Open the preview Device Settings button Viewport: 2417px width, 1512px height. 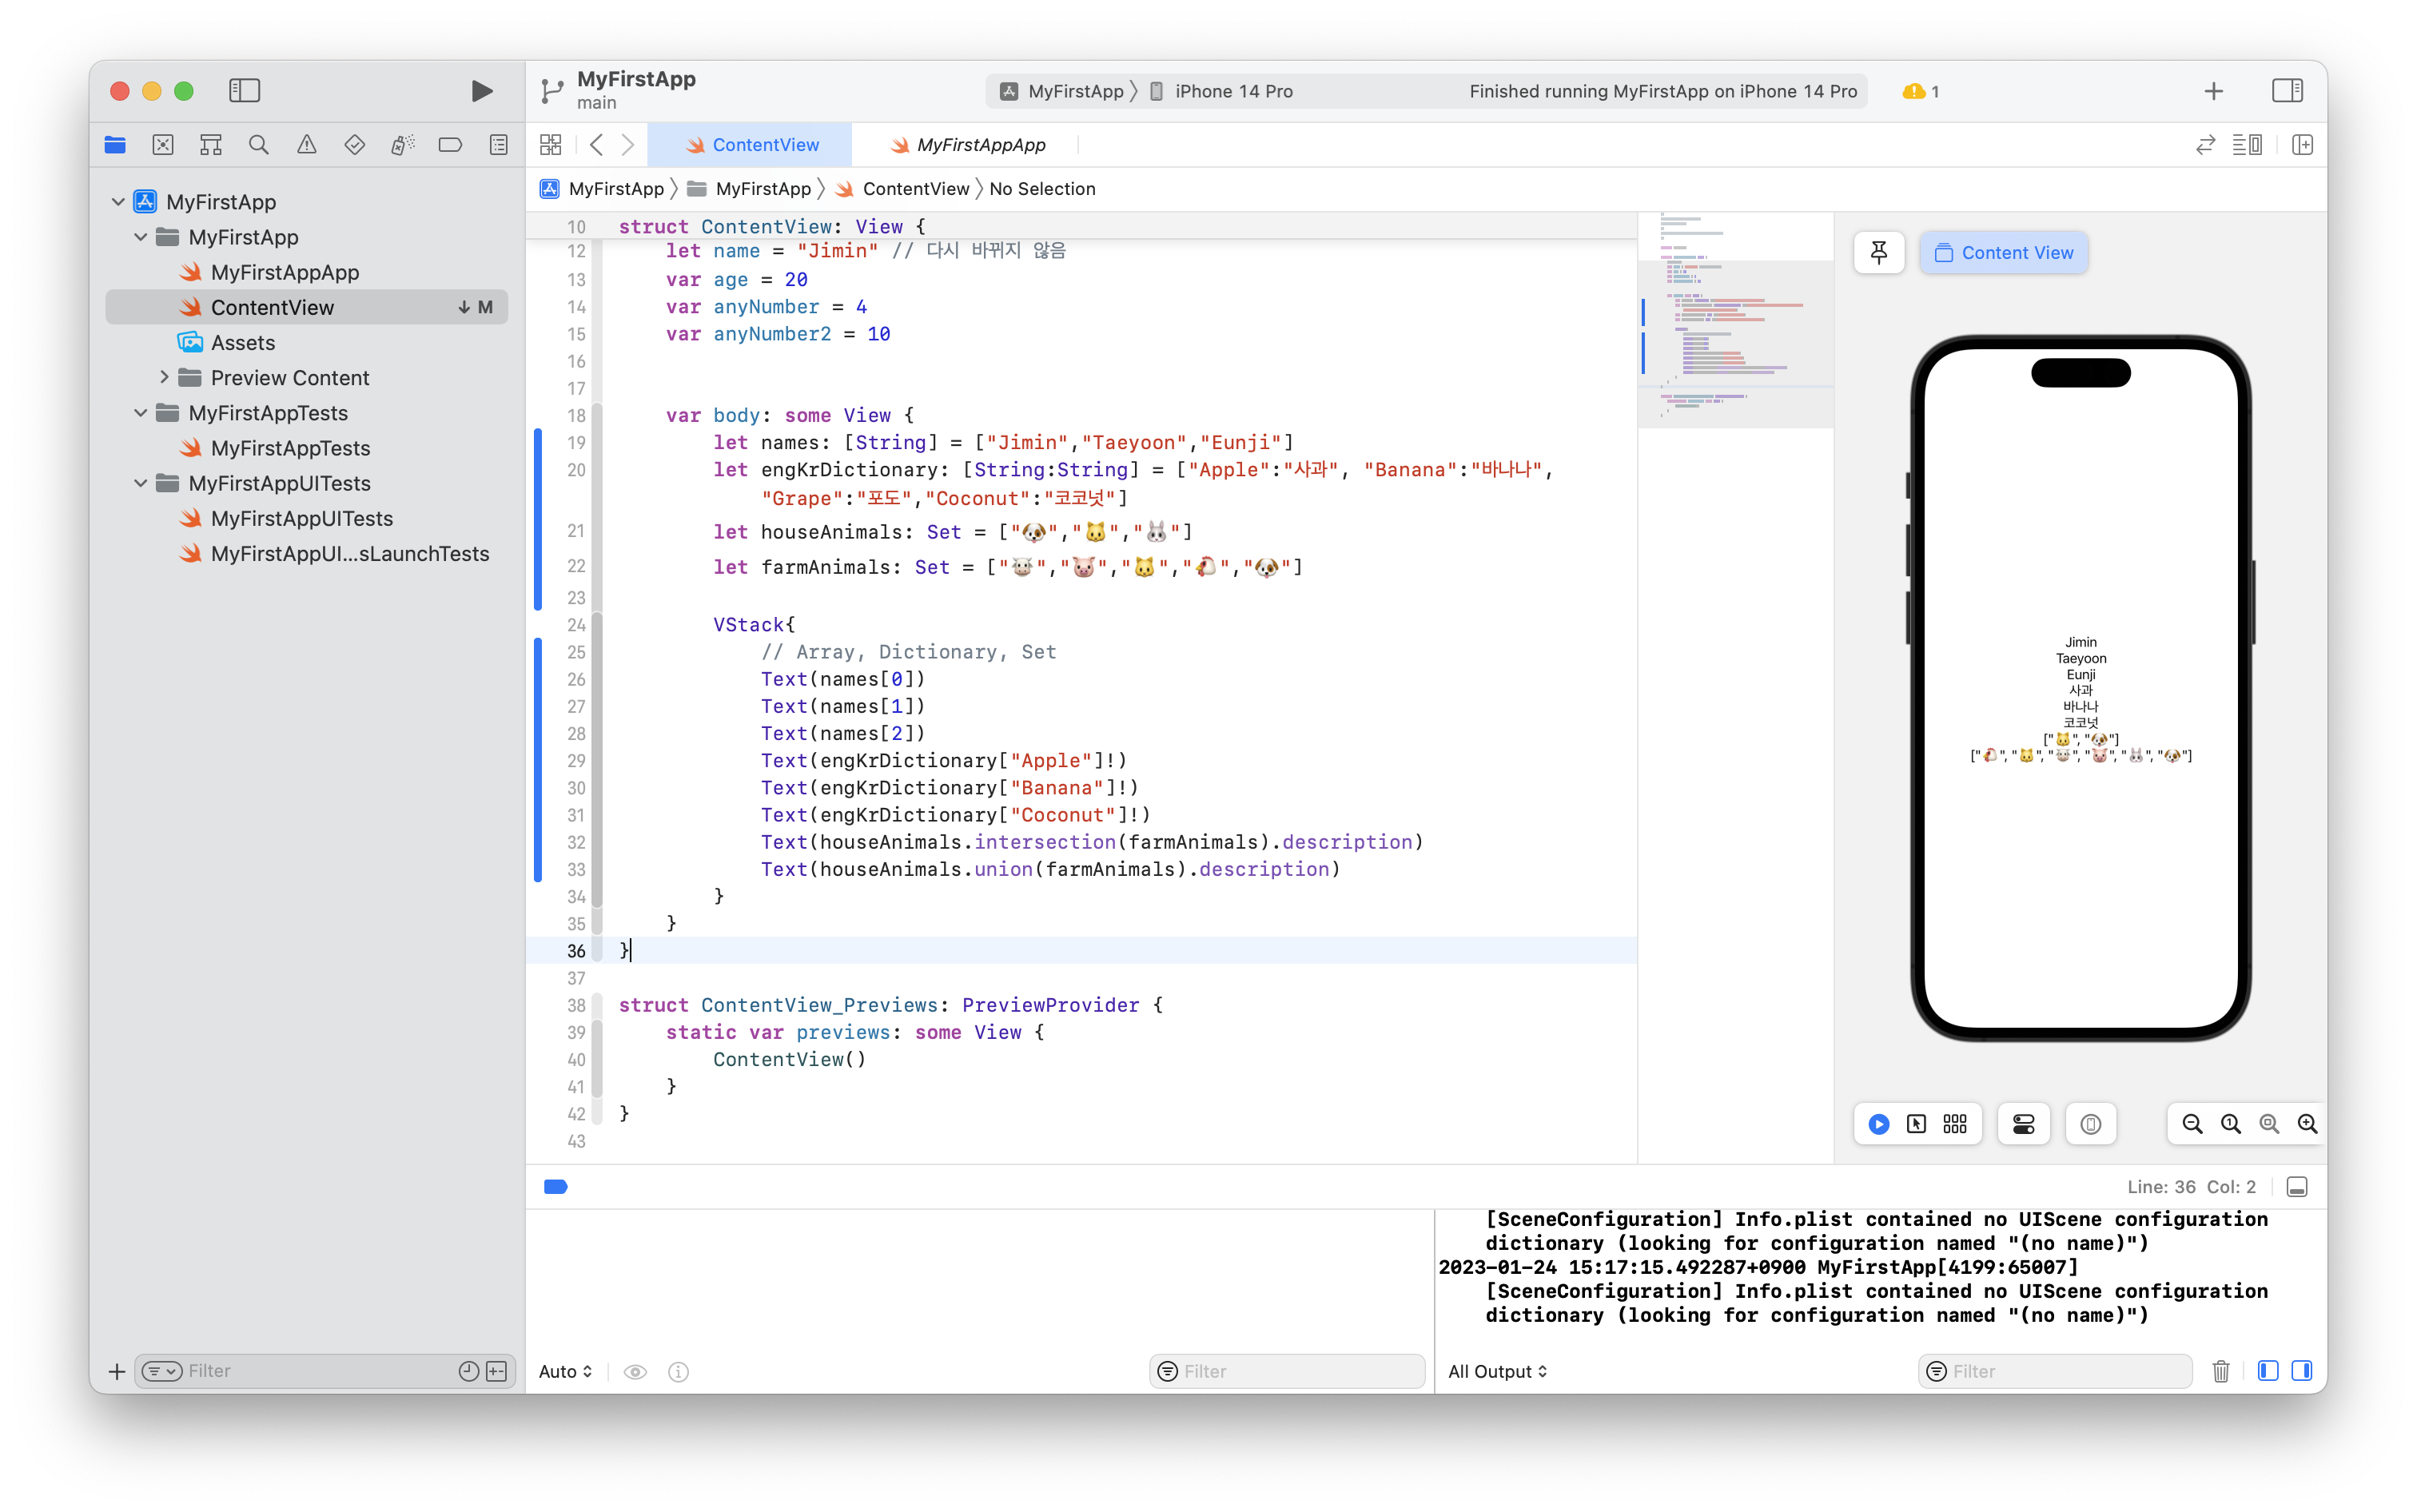click(2023, 1124)
